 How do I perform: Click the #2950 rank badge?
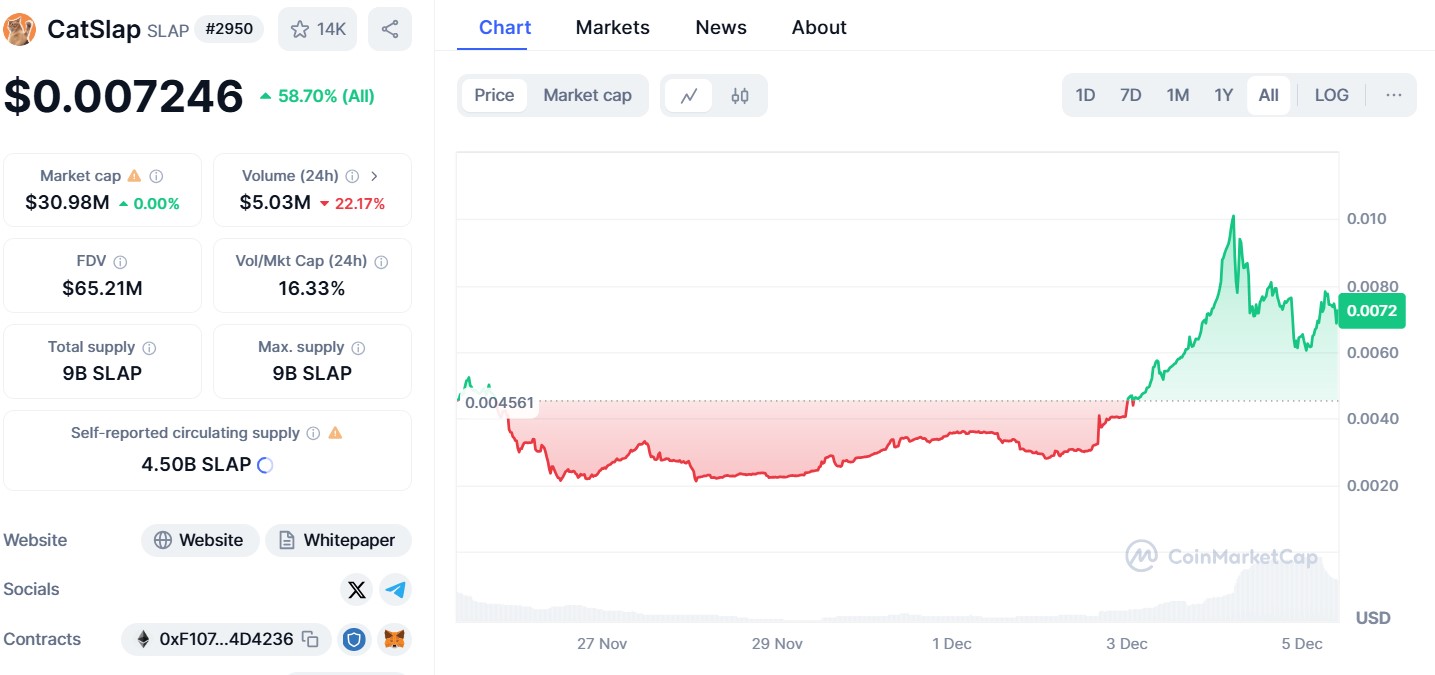[x=227, y=30]
